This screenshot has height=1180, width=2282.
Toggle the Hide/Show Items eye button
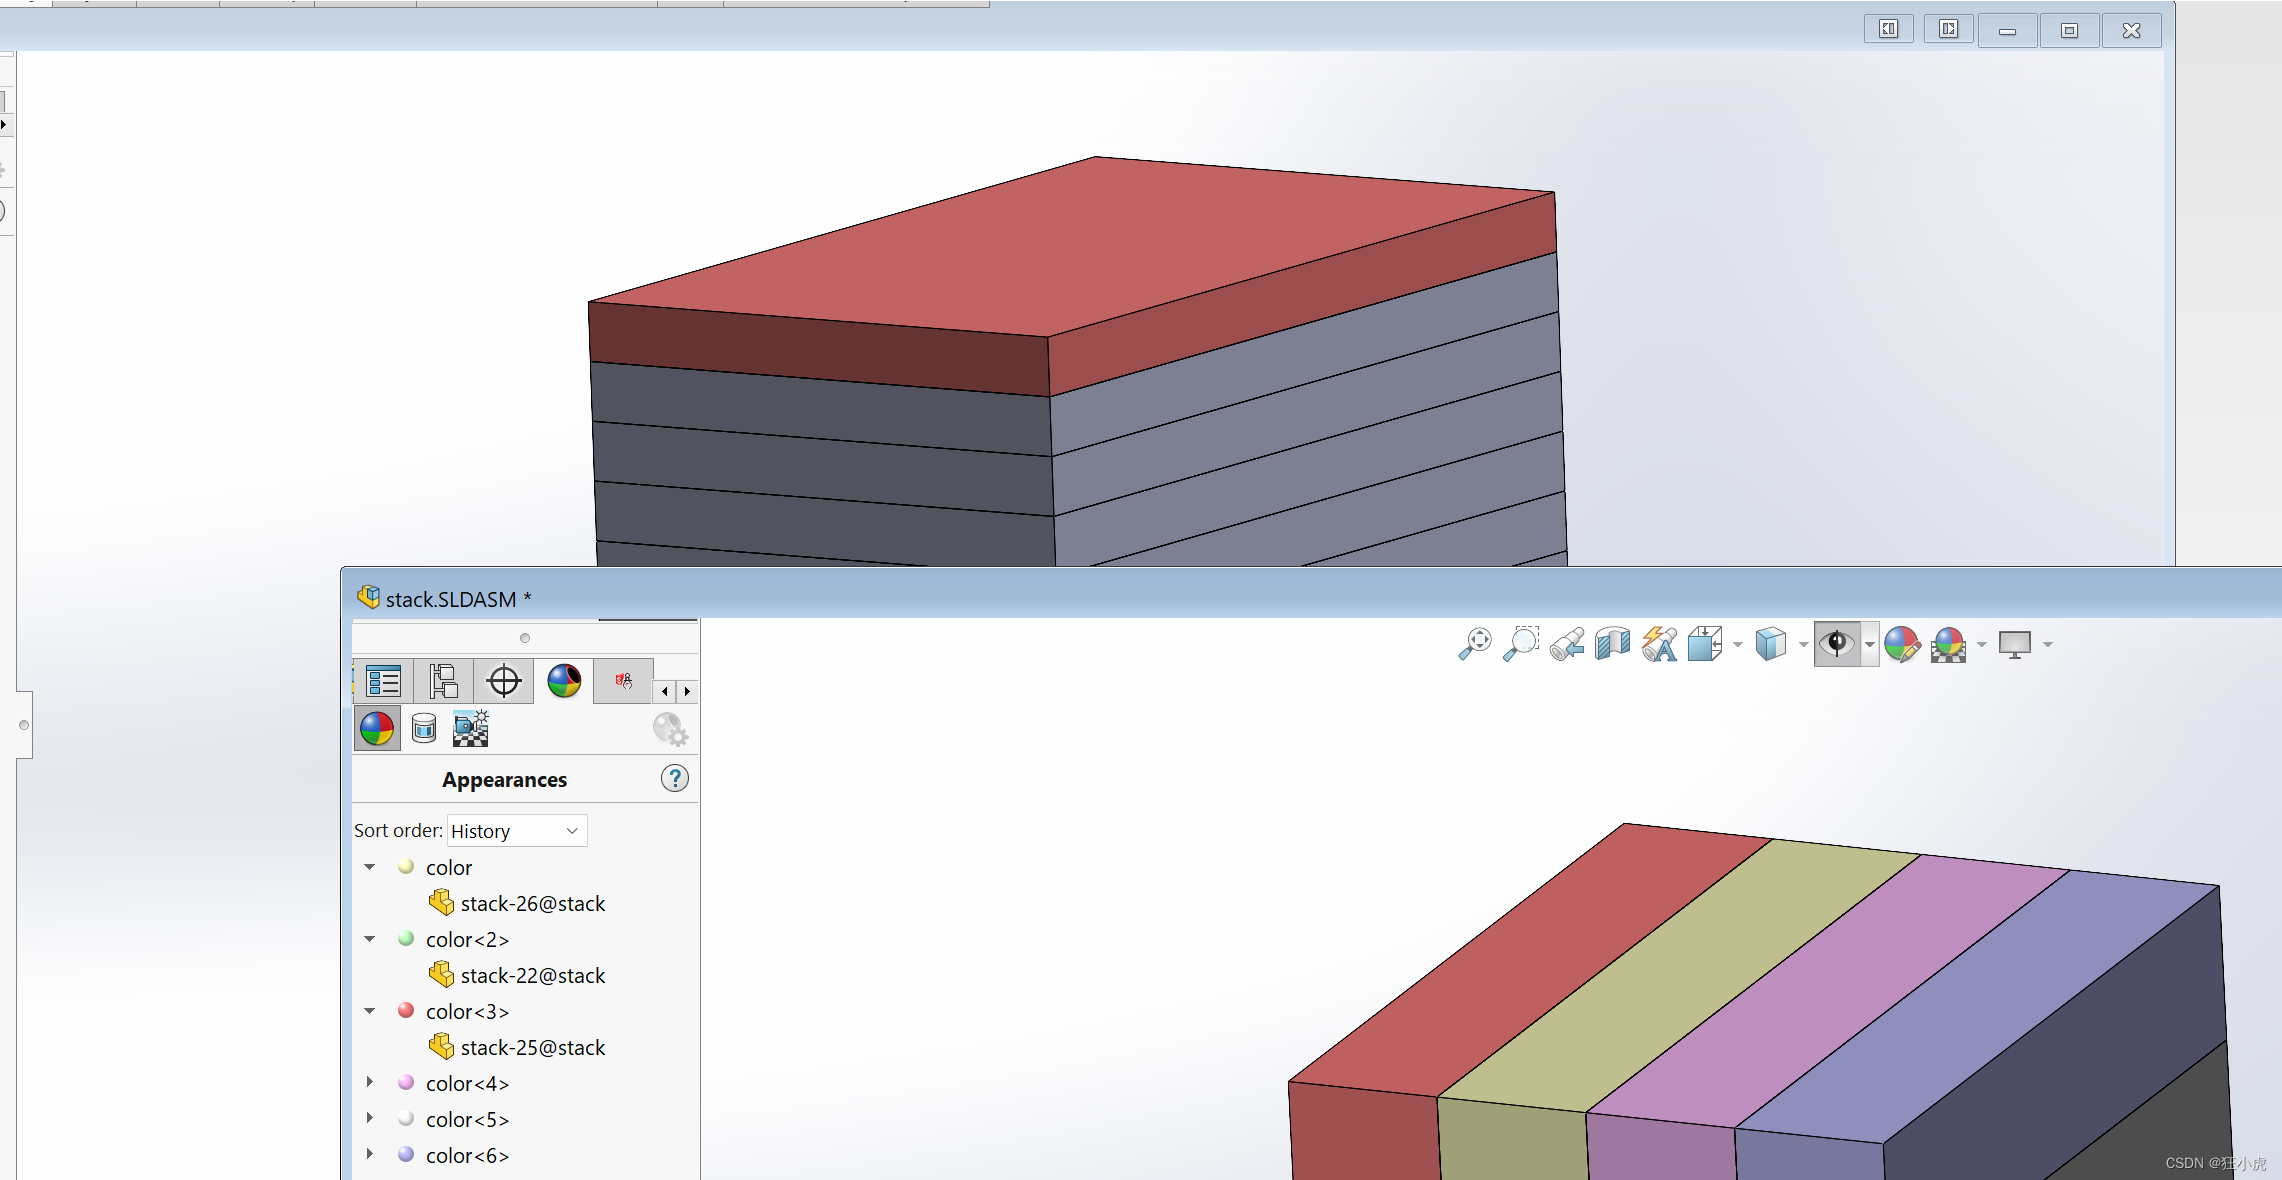pyautogui.click(x=1836, y=643)
